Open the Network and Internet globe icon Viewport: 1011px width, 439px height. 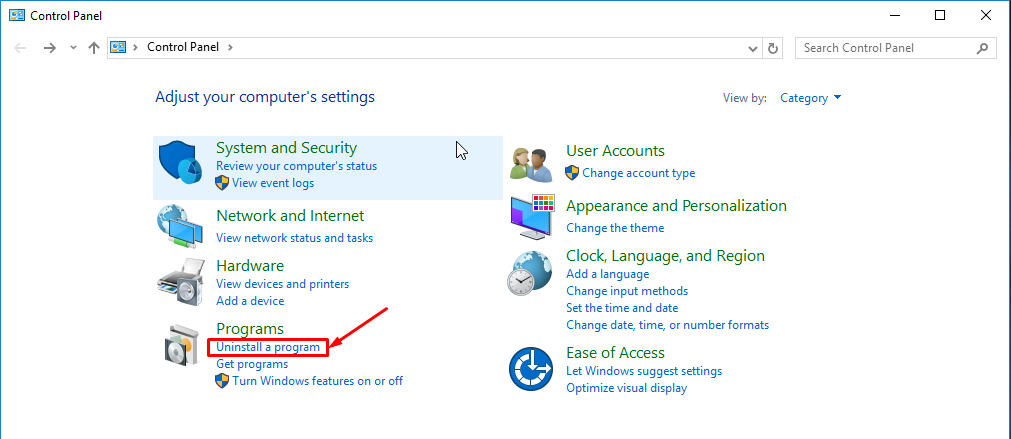(181, 228)
